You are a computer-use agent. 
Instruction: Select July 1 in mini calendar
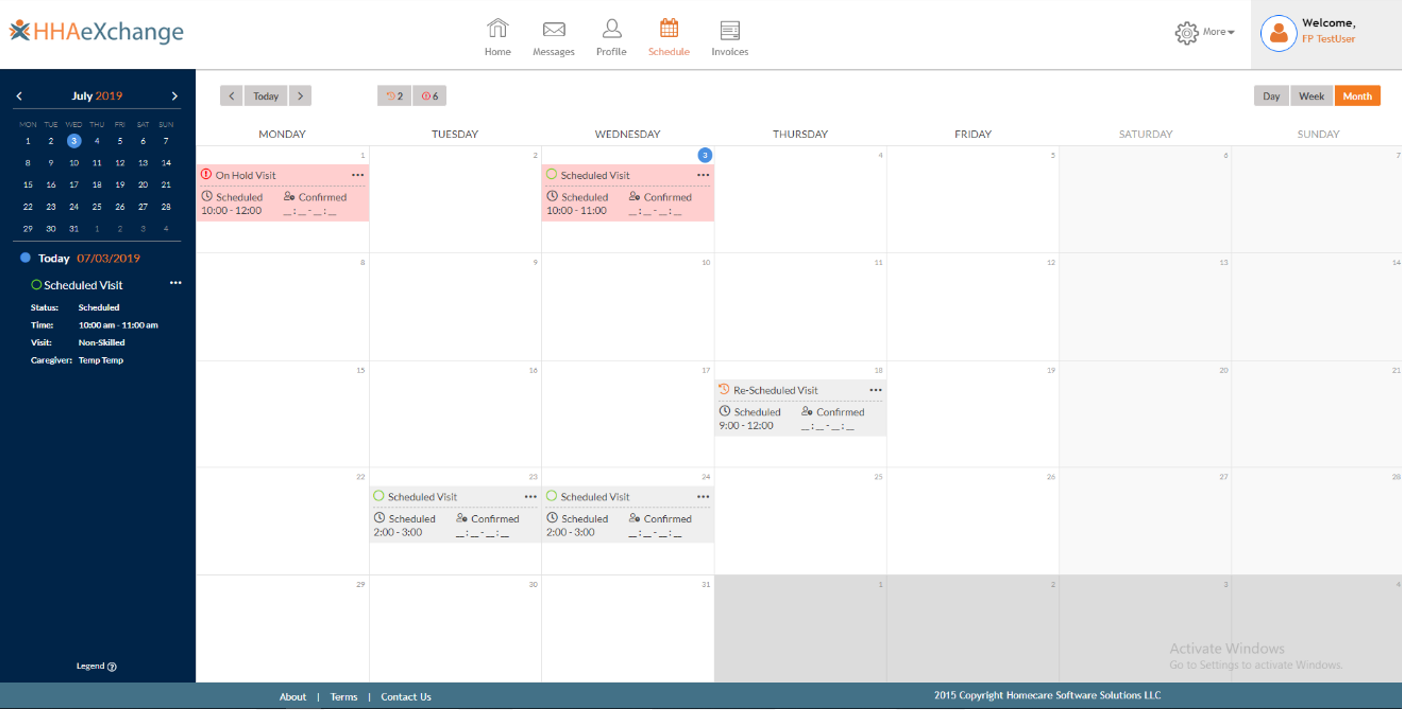tap(28, 141)
